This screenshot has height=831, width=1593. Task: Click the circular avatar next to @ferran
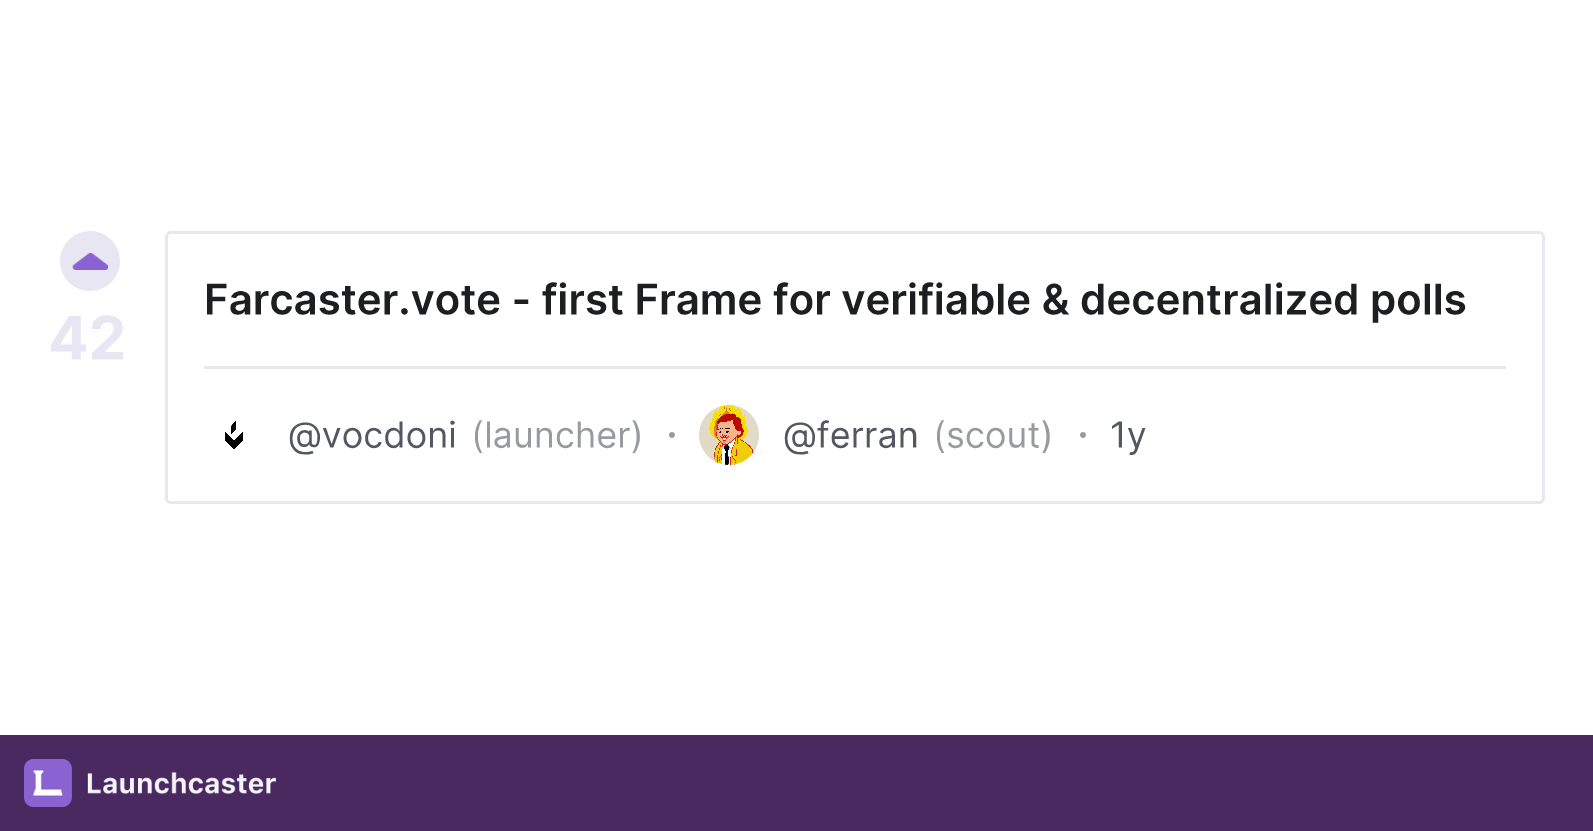point(729,436)
